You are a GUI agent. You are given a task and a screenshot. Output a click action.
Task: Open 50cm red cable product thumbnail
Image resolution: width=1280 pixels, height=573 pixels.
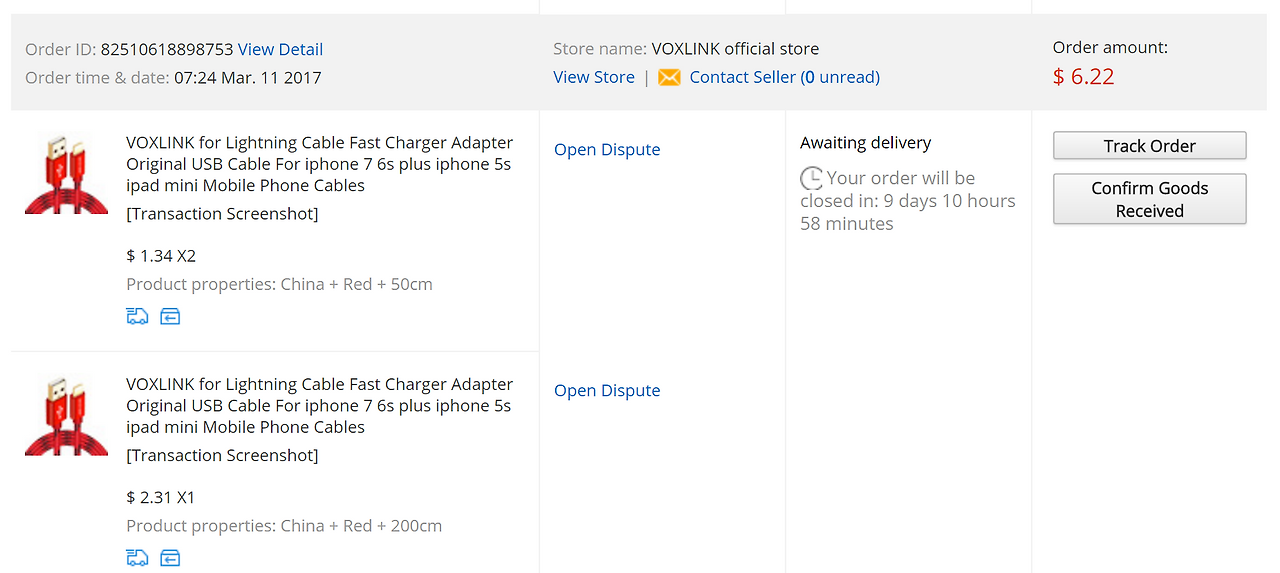[x=66, y=173]
